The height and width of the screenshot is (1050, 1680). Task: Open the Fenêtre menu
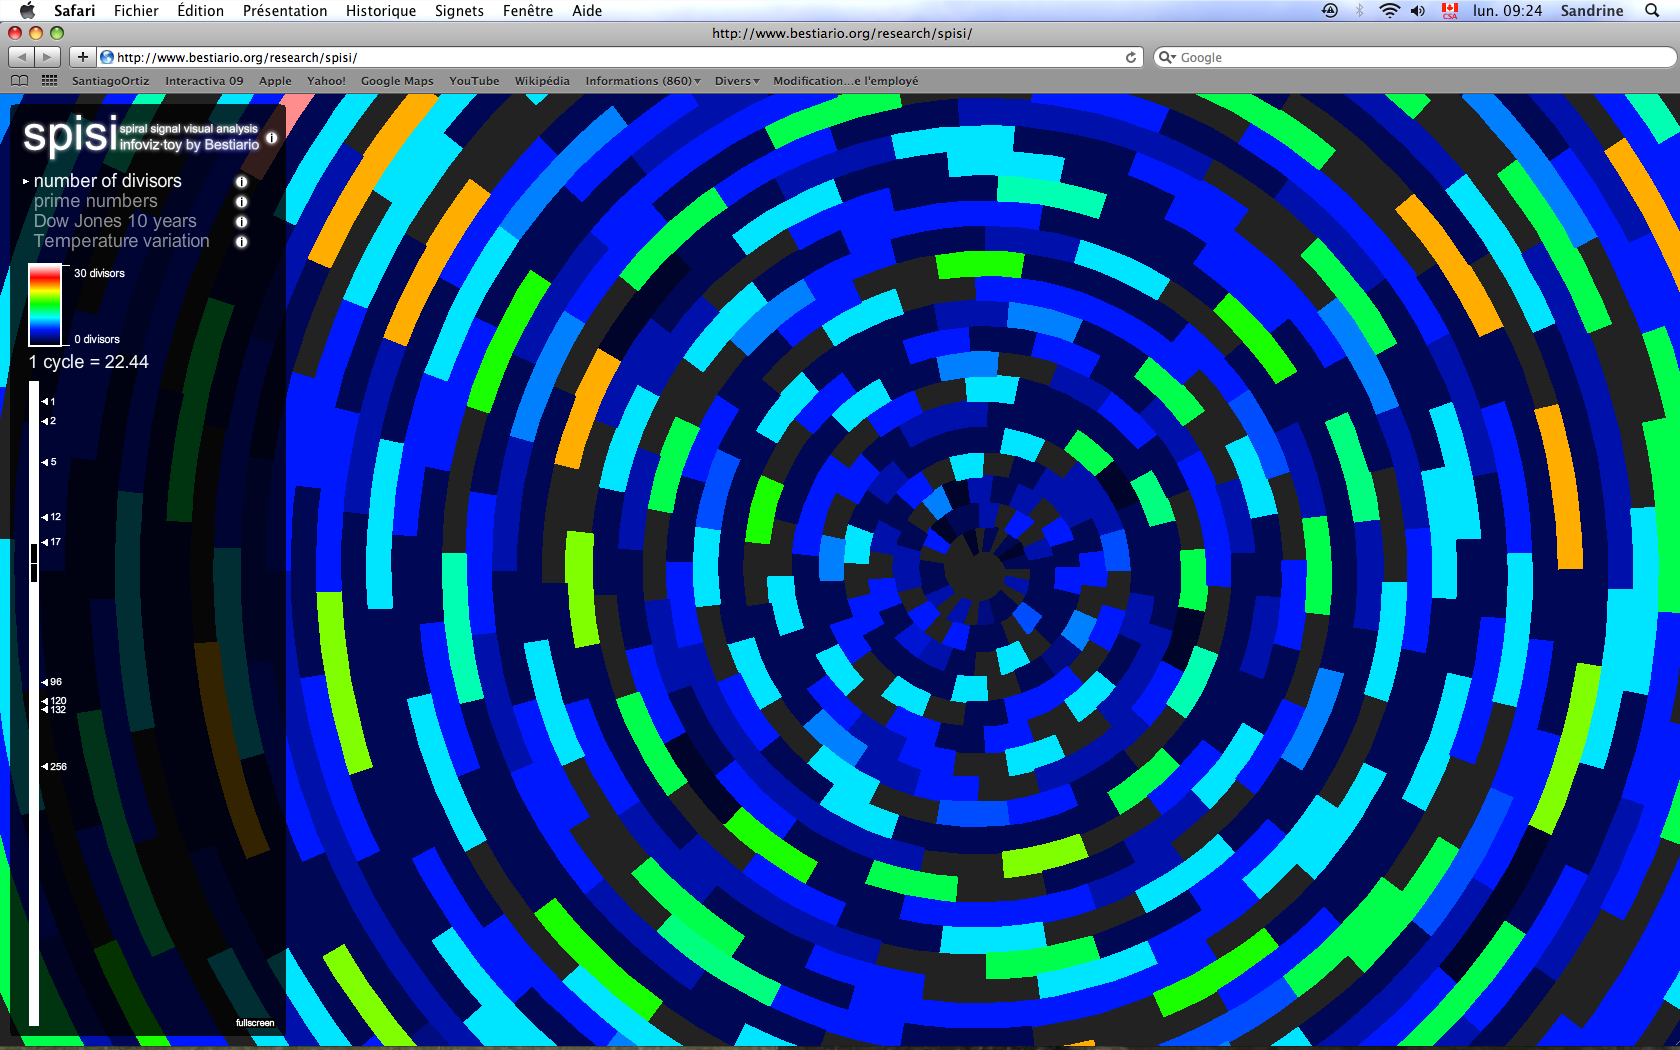(x=528, y=11)
